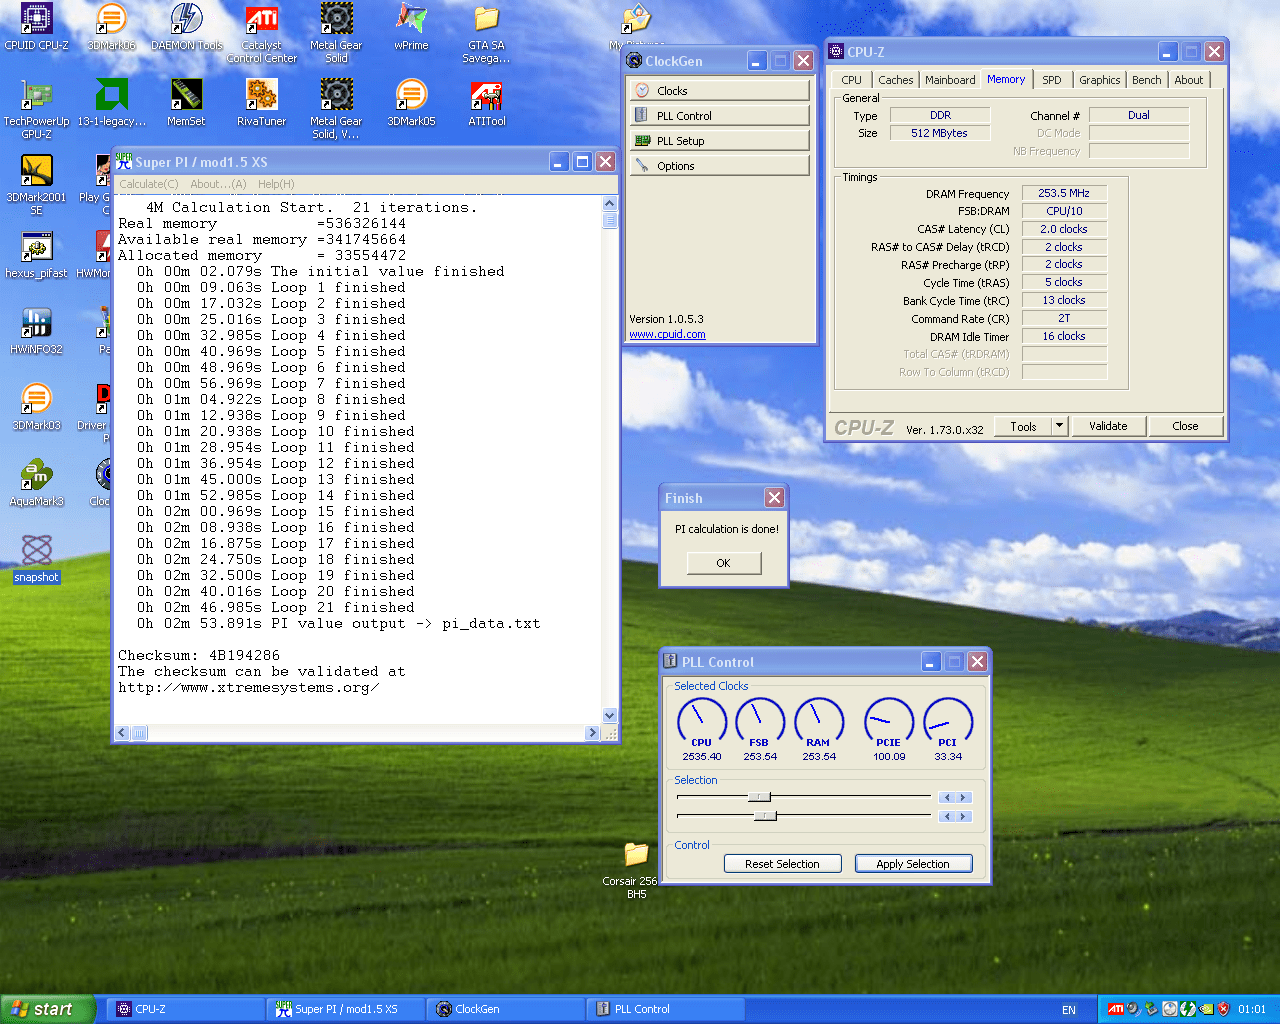Switch to ClockGen in the taskbar

[x=506, y=1009]
